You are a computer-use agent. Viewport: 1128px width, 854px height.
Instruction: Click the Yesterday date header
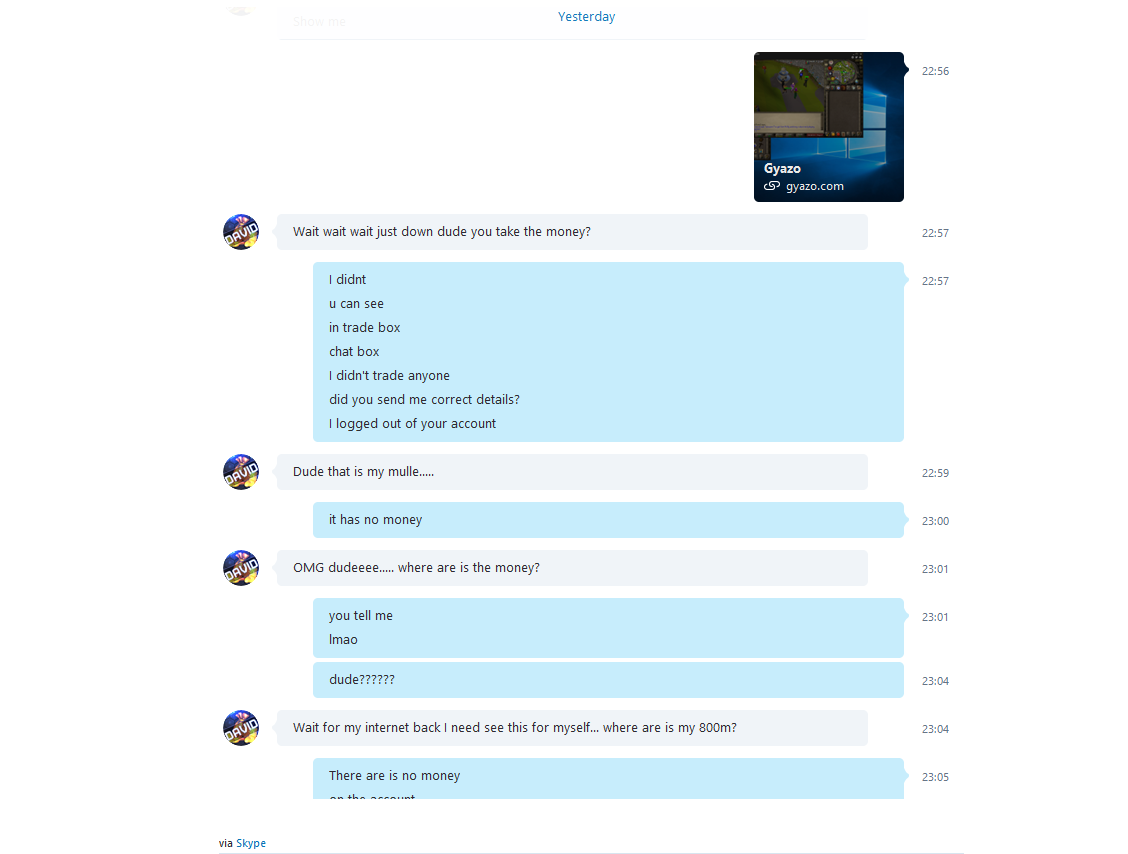586,17
